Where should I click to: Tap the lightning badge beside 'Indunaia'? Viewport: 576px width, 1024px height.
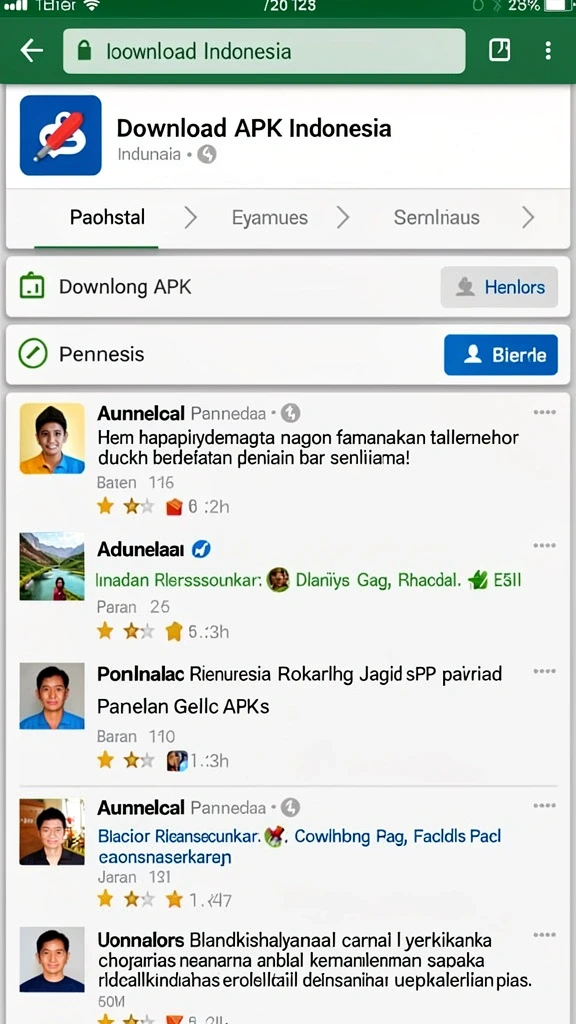206,155
